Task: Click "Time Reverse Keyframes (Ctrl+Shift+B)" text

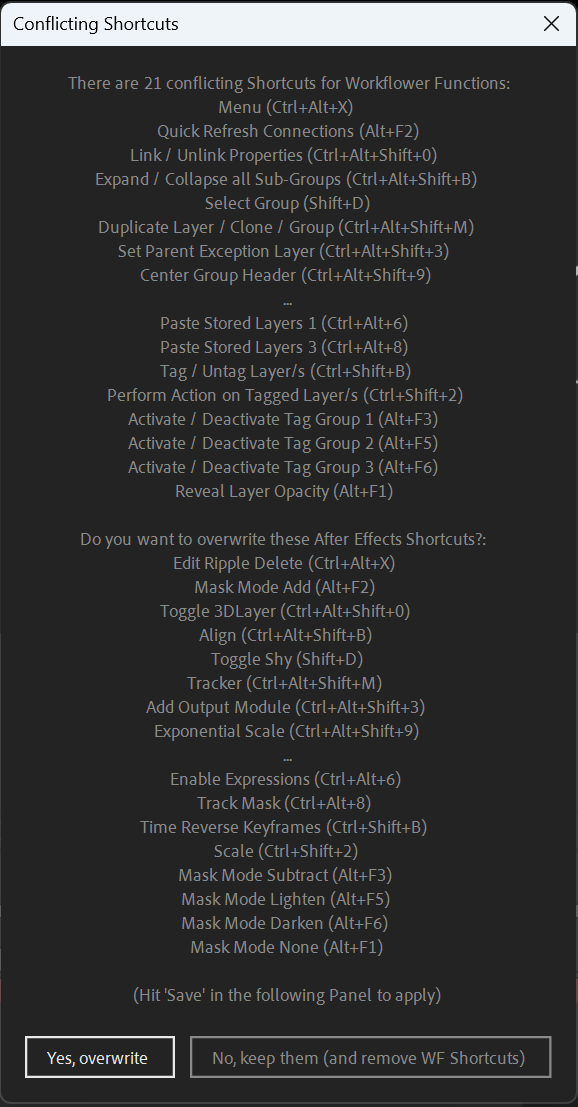Action: pos(283,827)
